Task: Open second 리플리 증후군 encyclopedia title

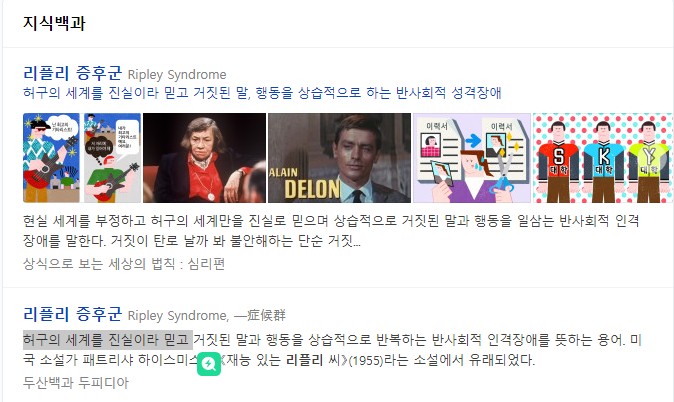Action: (x=73, y=314)
